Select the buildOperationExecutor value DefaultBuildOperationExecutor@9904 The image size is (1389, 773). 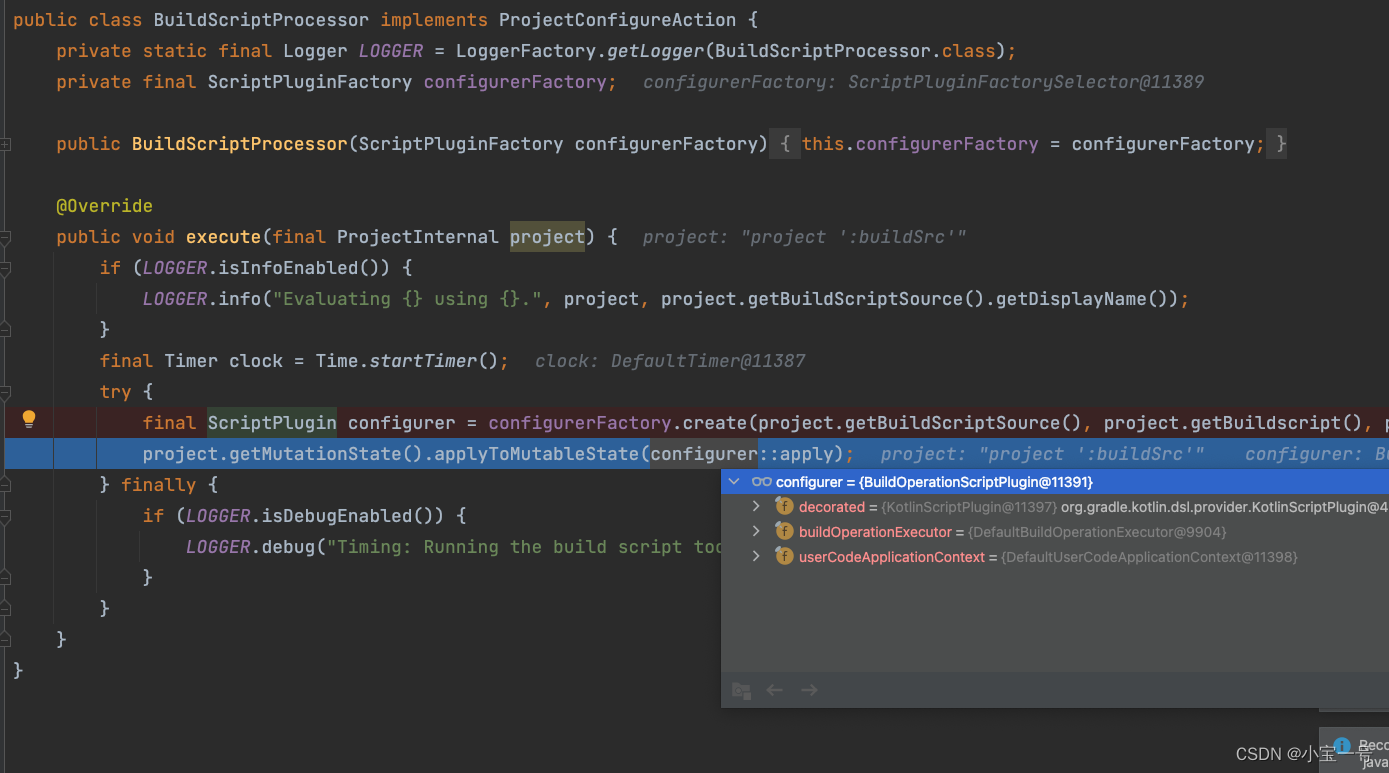click(1096, 532)
